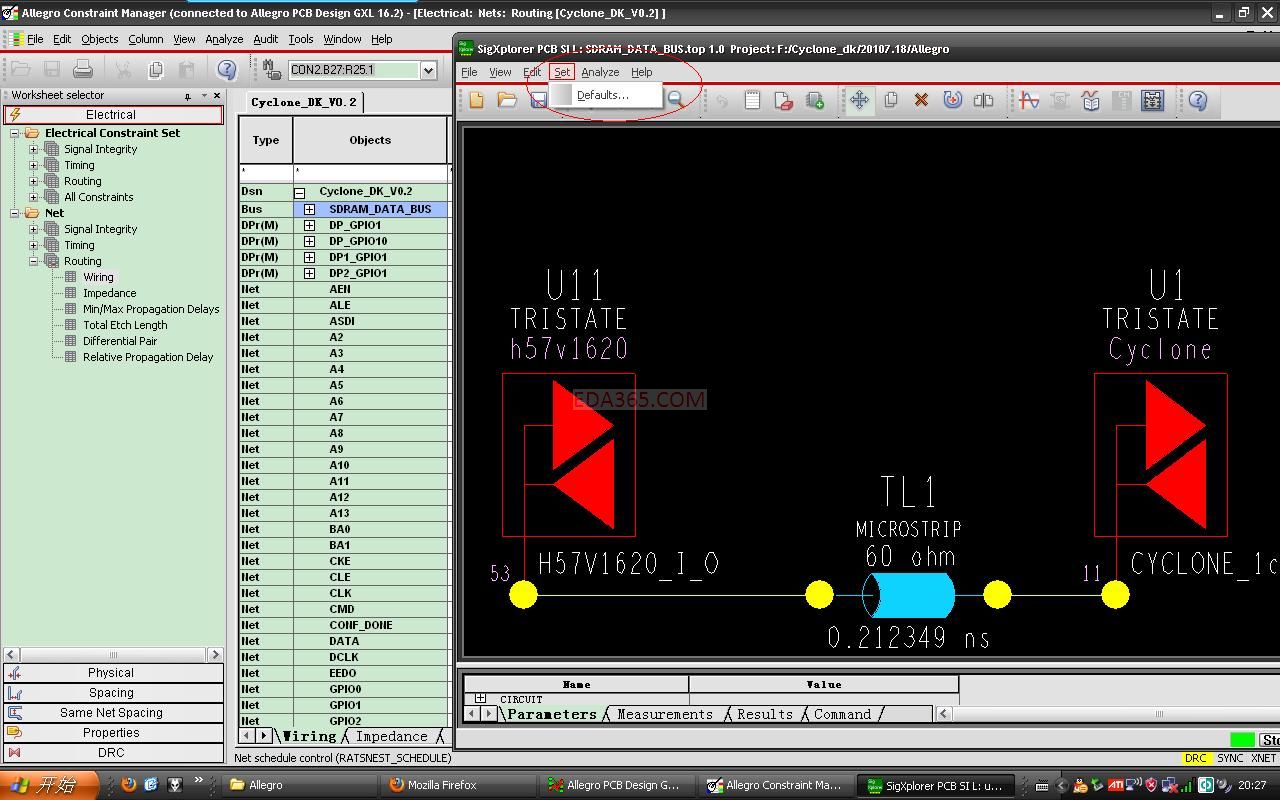This screenshot has height=800, width=1280.
Task: Switch to Allegro PCB Design taskbar item
Action: coord(616,785)
